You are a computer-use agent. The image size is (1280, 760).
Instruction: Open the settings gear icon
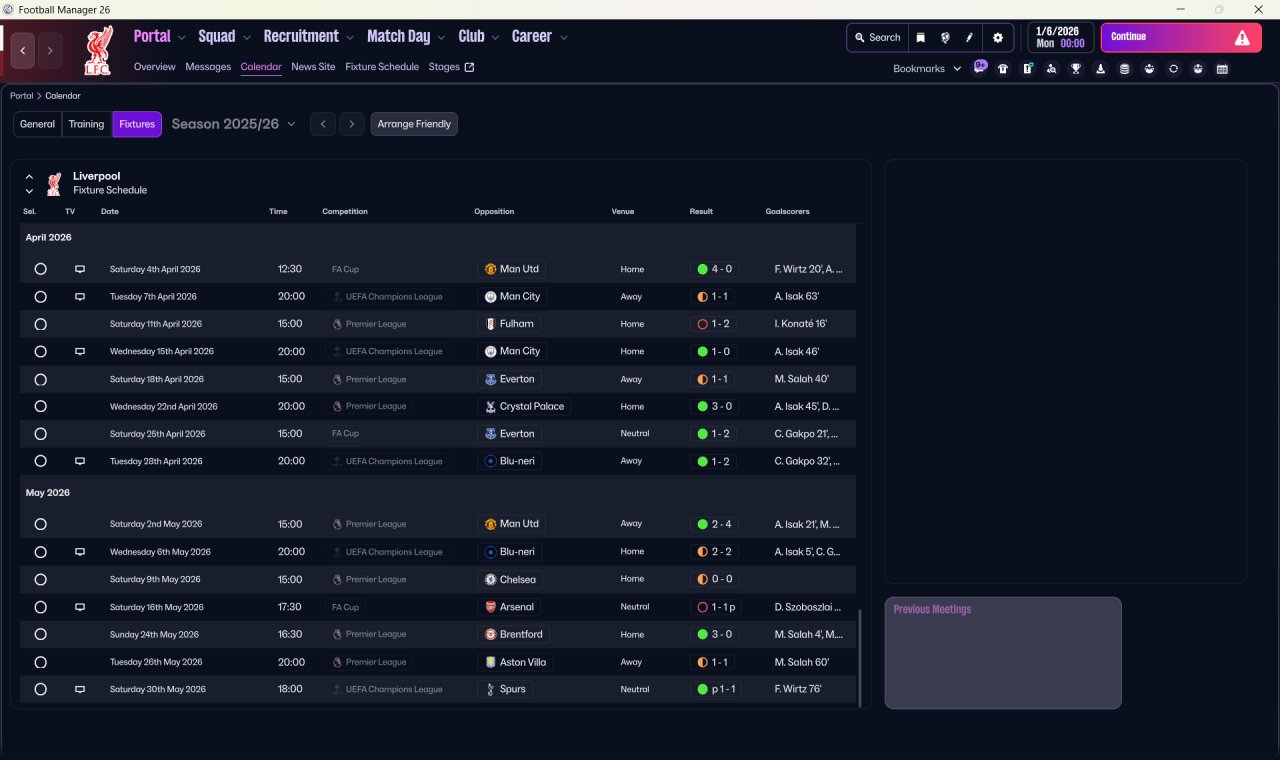997,37
